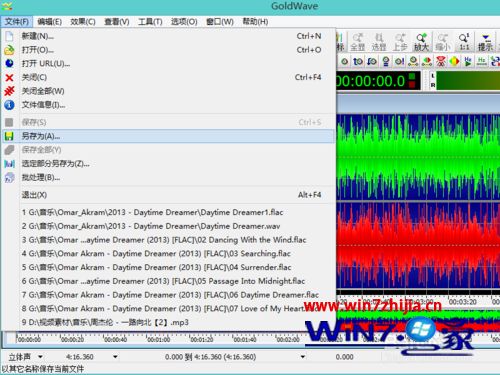Zoom out with the 缩小 toolbar button
The width and height of the screenshot is (500, 375).
[x=443, y=42]
